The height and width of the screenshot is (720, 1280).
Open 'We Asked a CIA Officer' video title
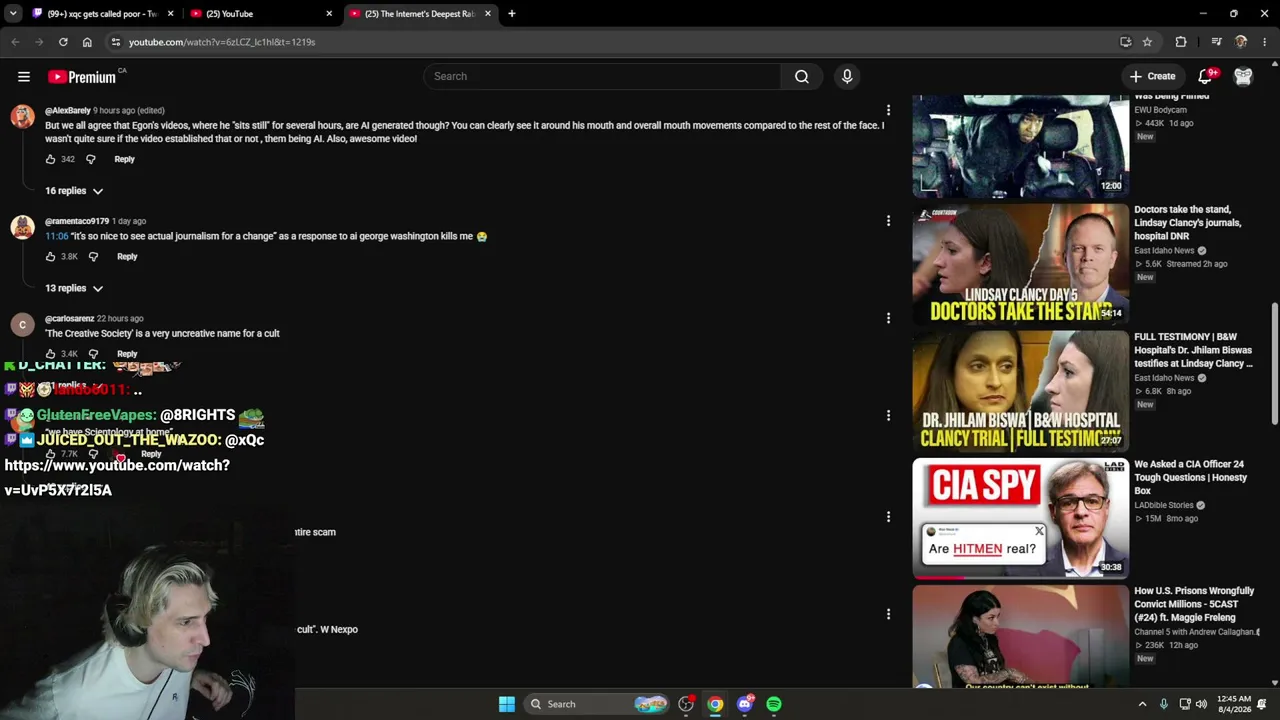point(1190,478)
